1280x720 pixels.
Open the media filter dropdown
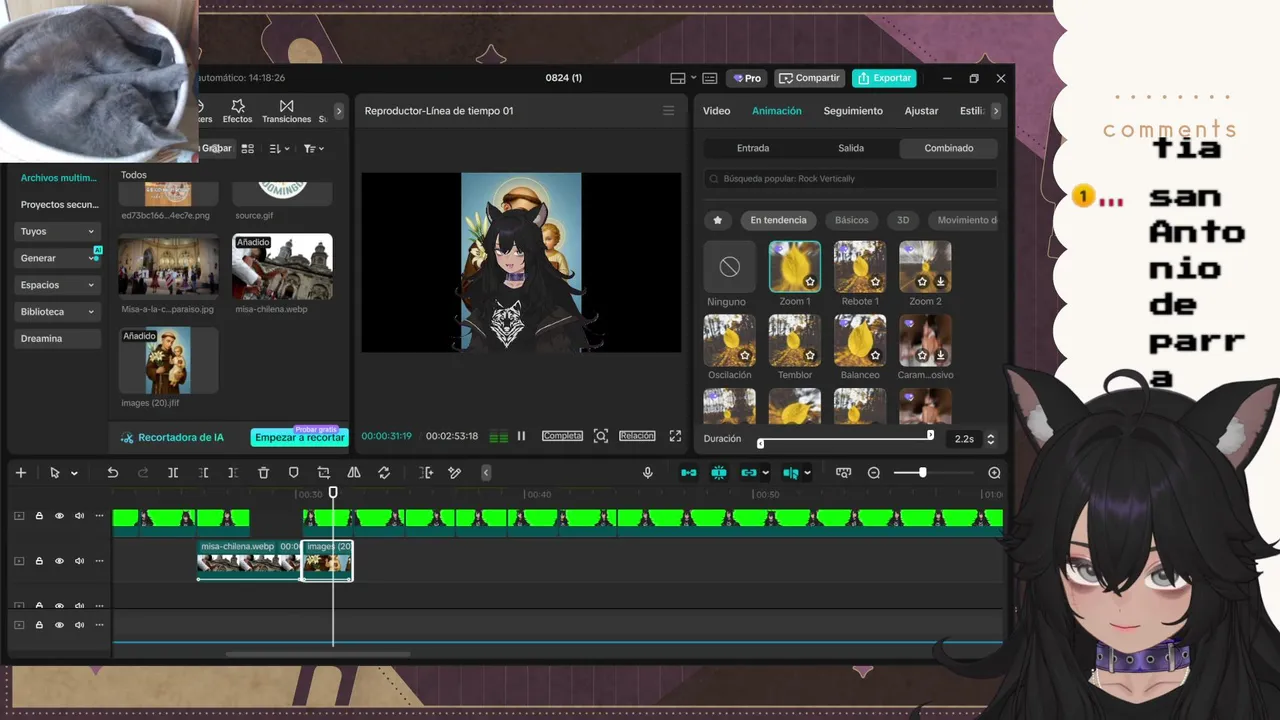coord(314,148)
